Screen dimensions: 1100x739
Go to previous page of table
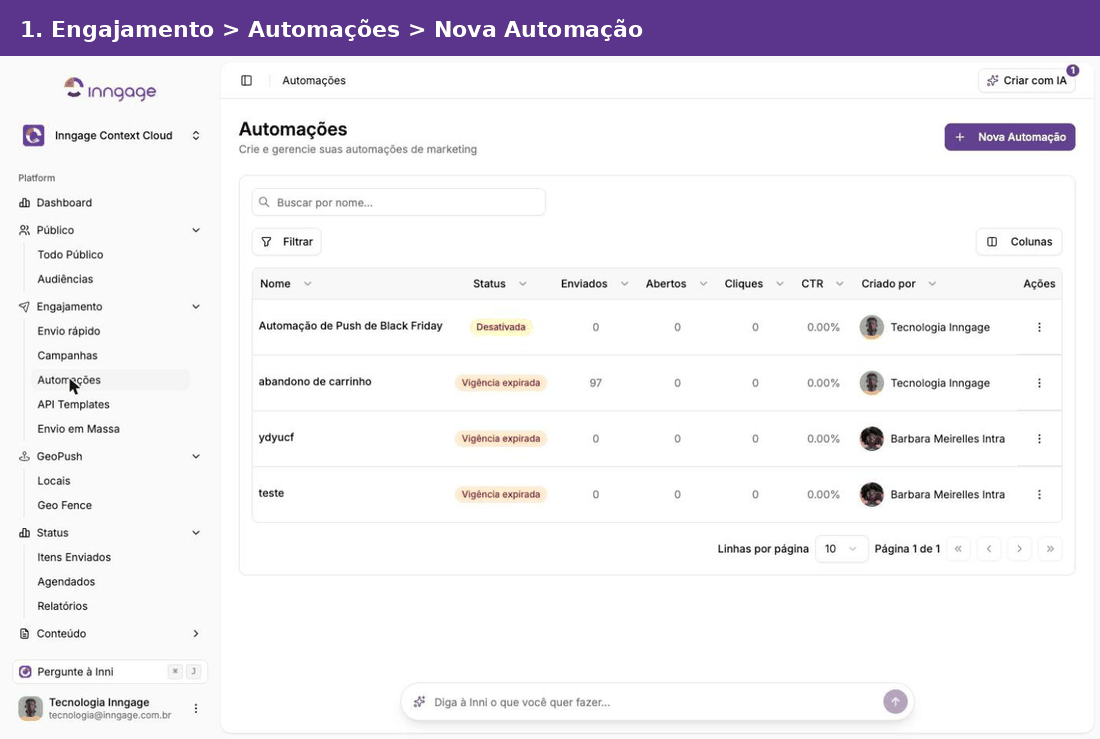tap(989, 549)
